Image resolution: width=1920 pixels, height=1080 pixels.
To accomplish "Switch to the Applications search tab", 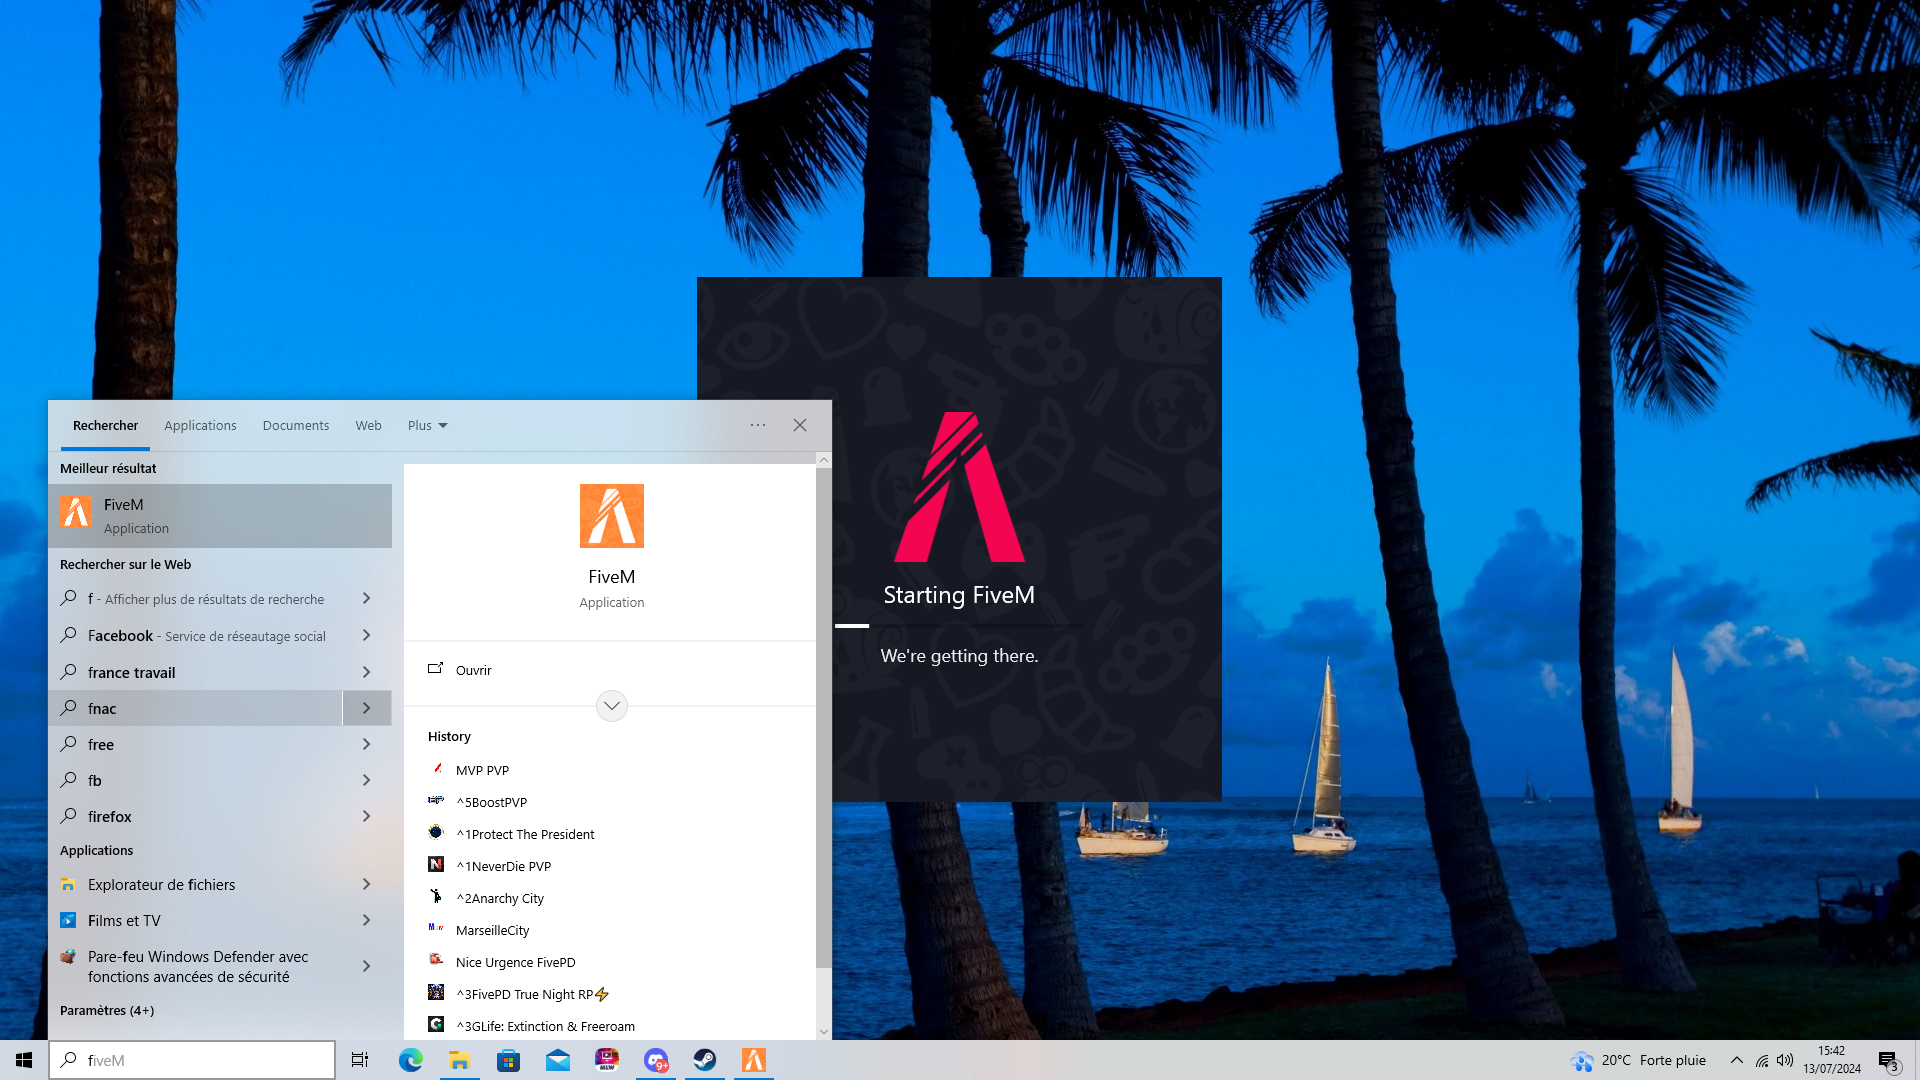I will click(200, 425).
